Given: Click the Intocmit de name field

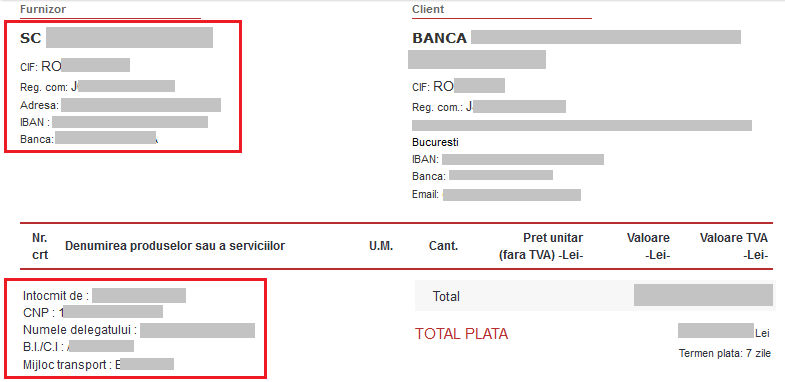Looking at the screenshot, I should [x=139, y=295].
